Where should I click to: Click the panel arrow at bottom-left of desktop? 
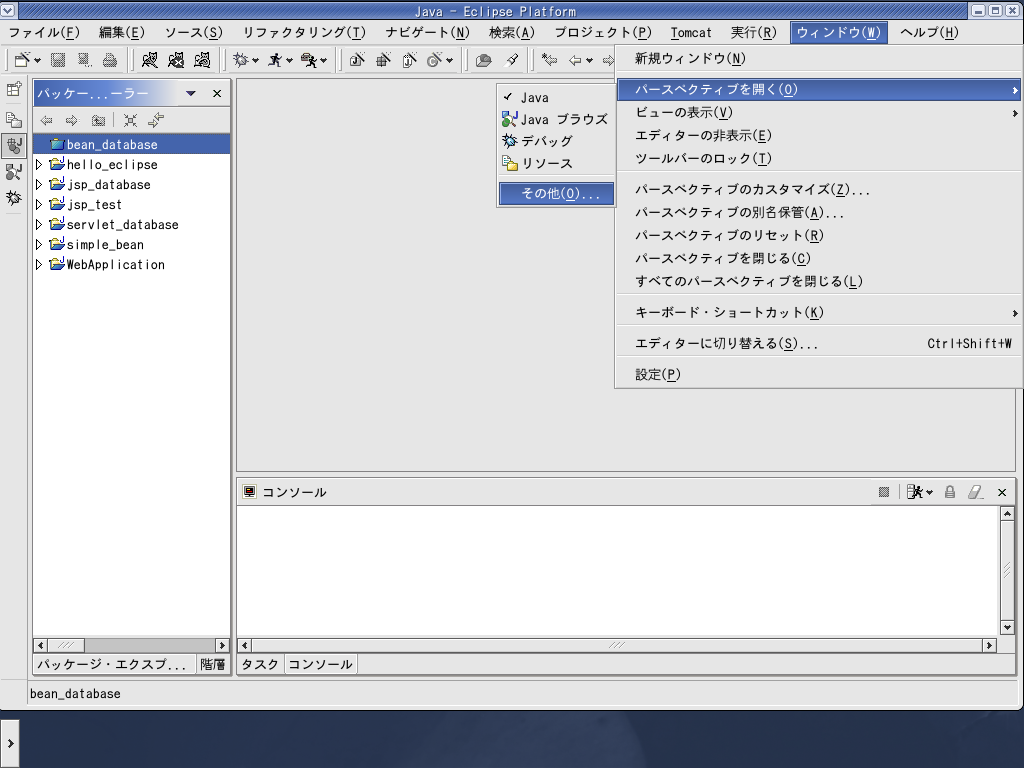coord(10,743)
